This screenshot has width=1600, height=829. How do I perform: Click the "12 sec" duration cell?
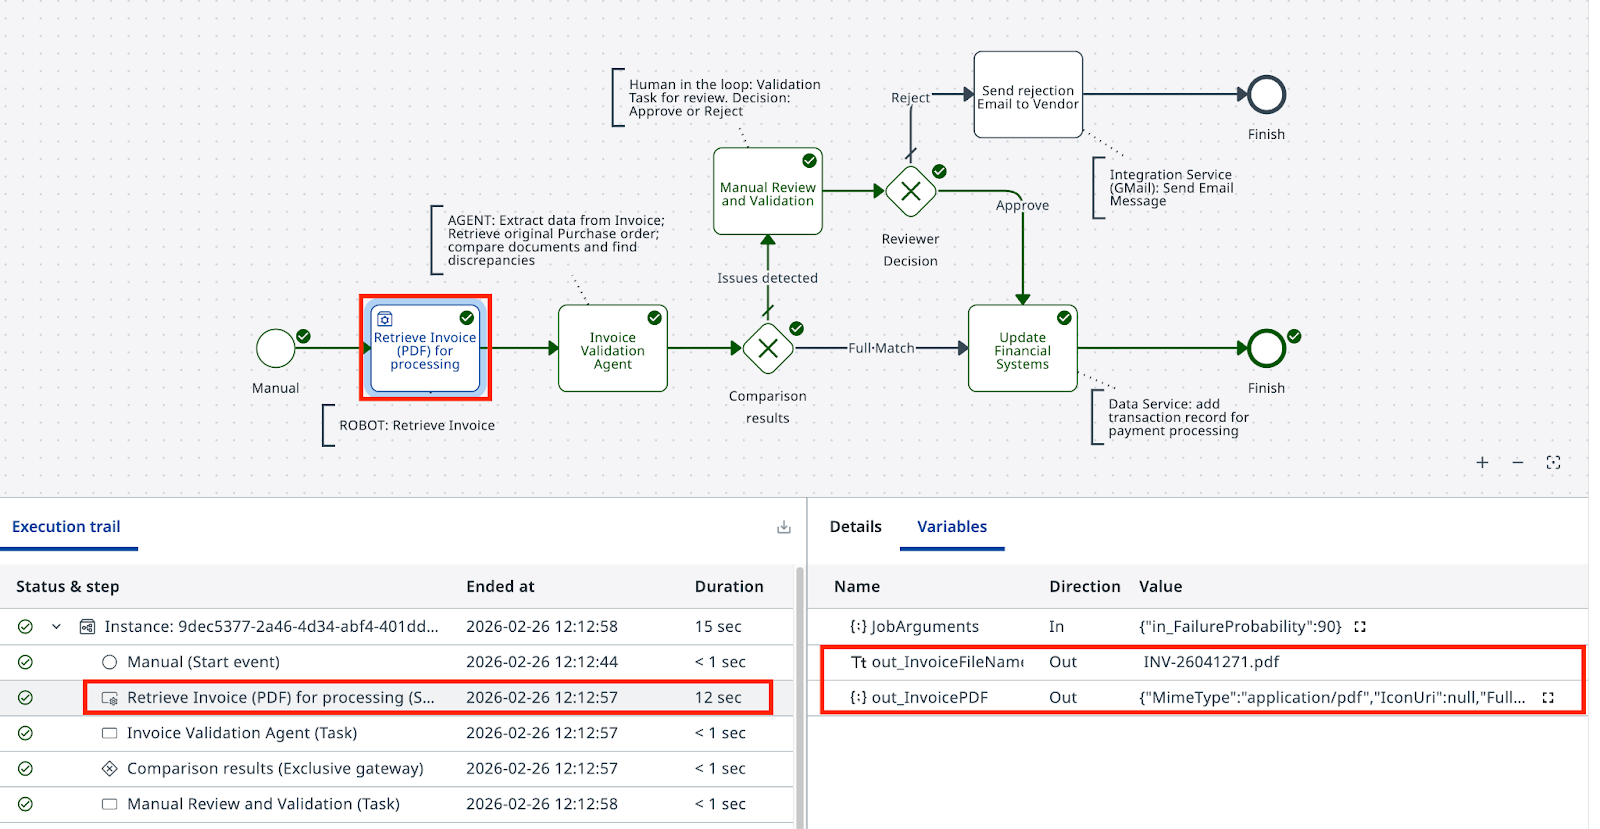(x=718, y=698)
